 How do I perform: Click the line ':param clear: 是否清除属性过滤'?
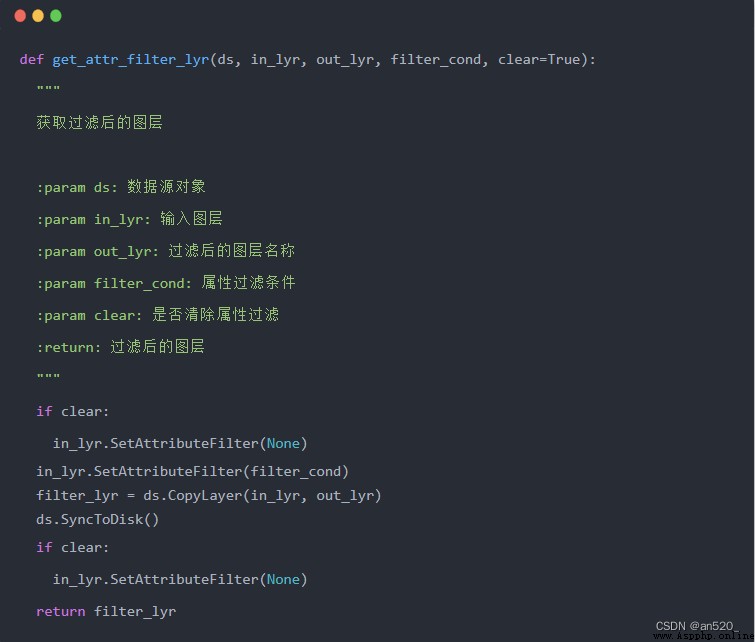(157, 315)
